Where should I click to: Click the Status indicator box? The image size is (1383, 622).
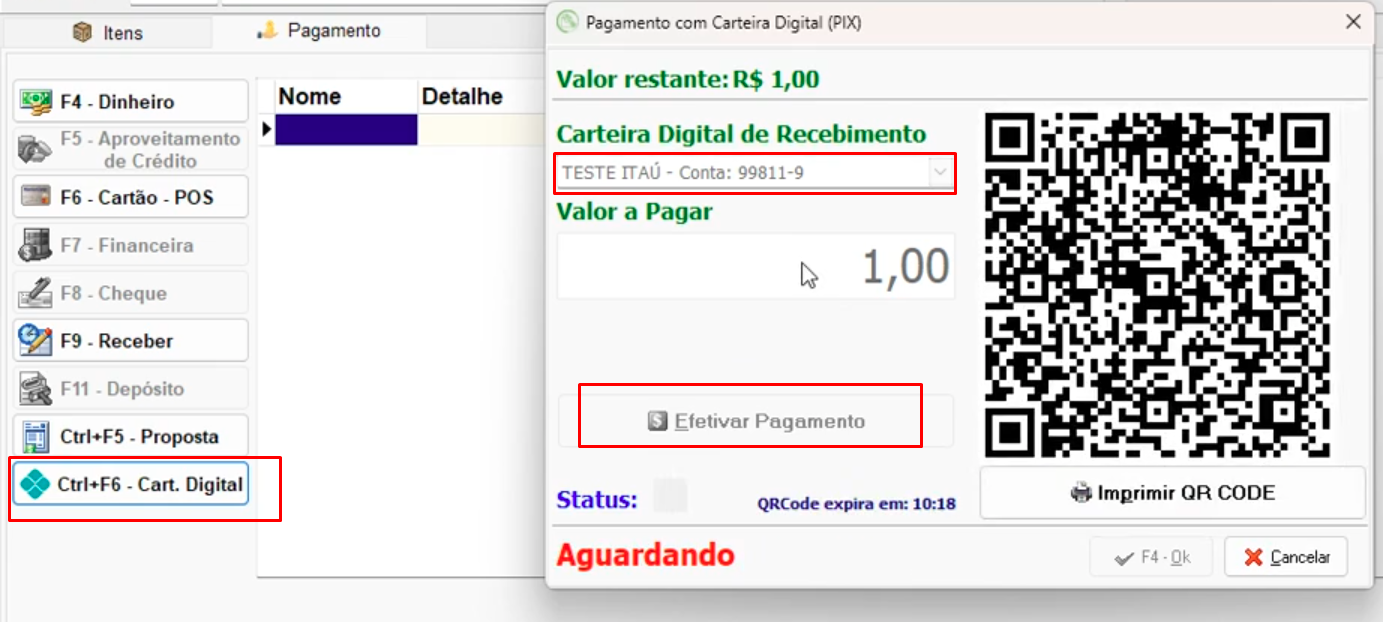click(x=669, y=495)
